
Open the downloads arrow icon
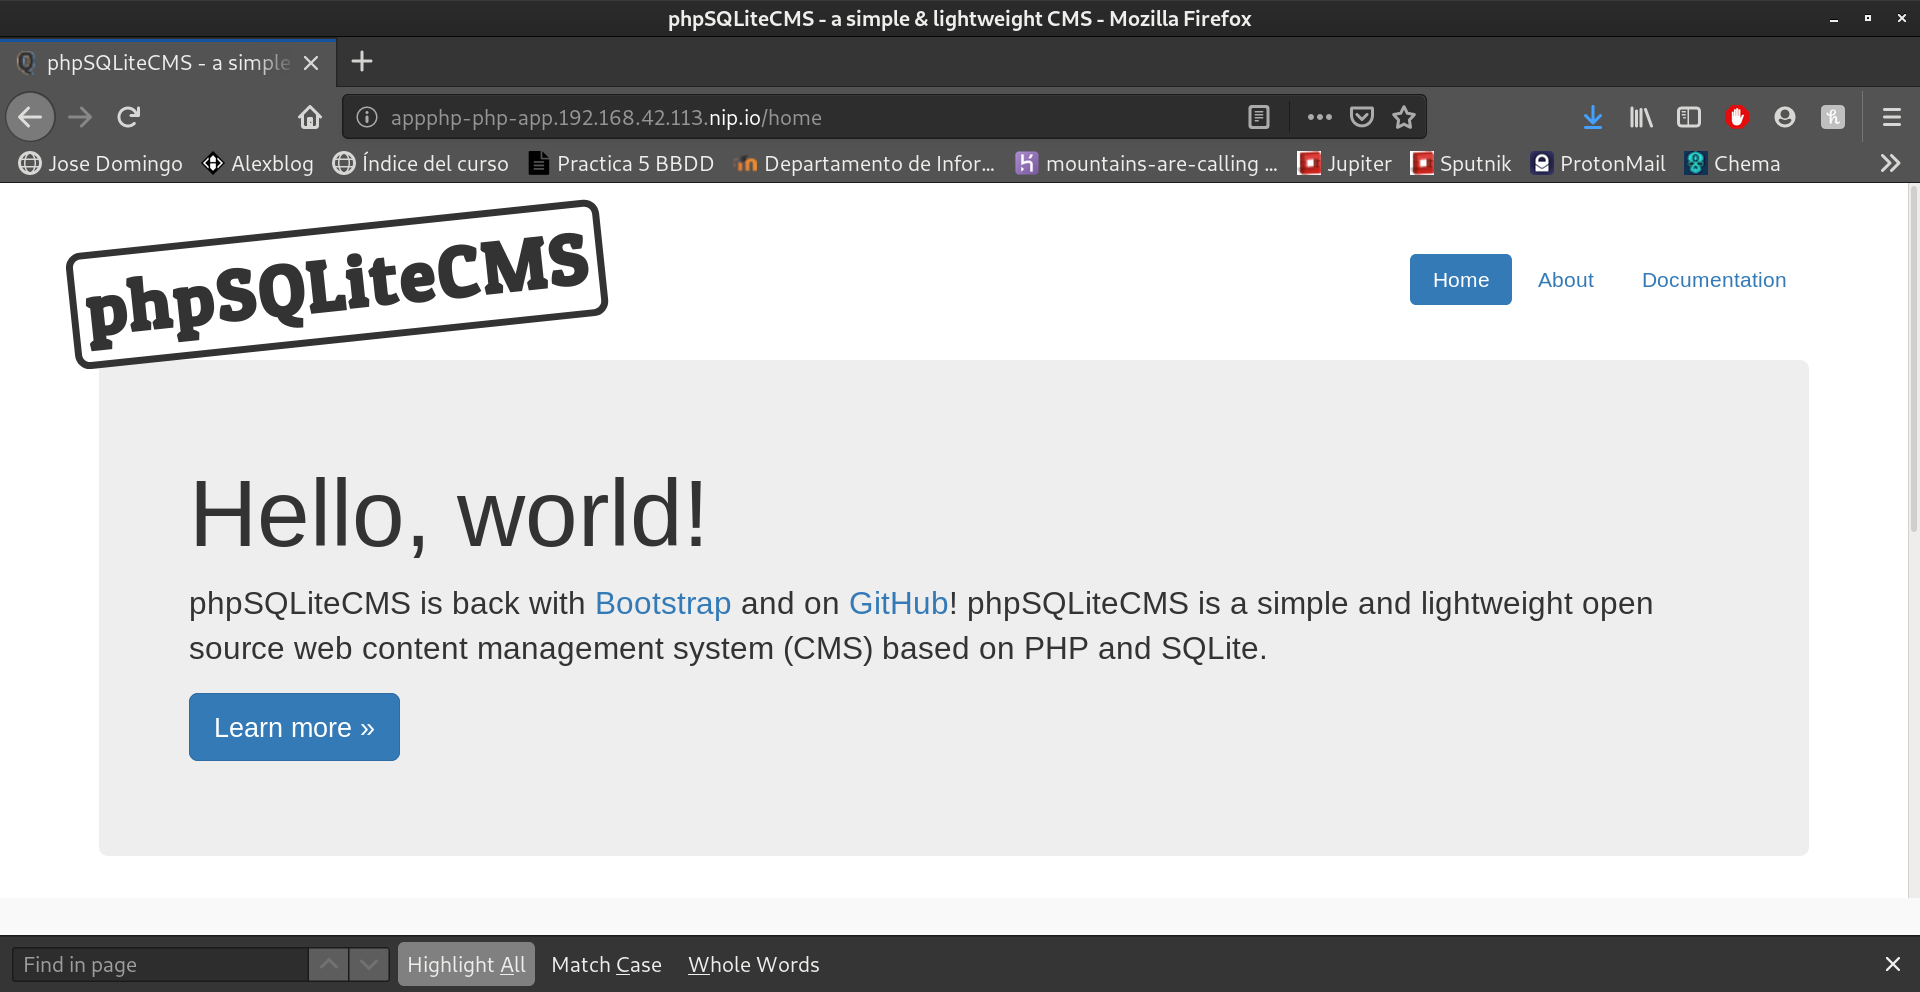(1593, 117)
